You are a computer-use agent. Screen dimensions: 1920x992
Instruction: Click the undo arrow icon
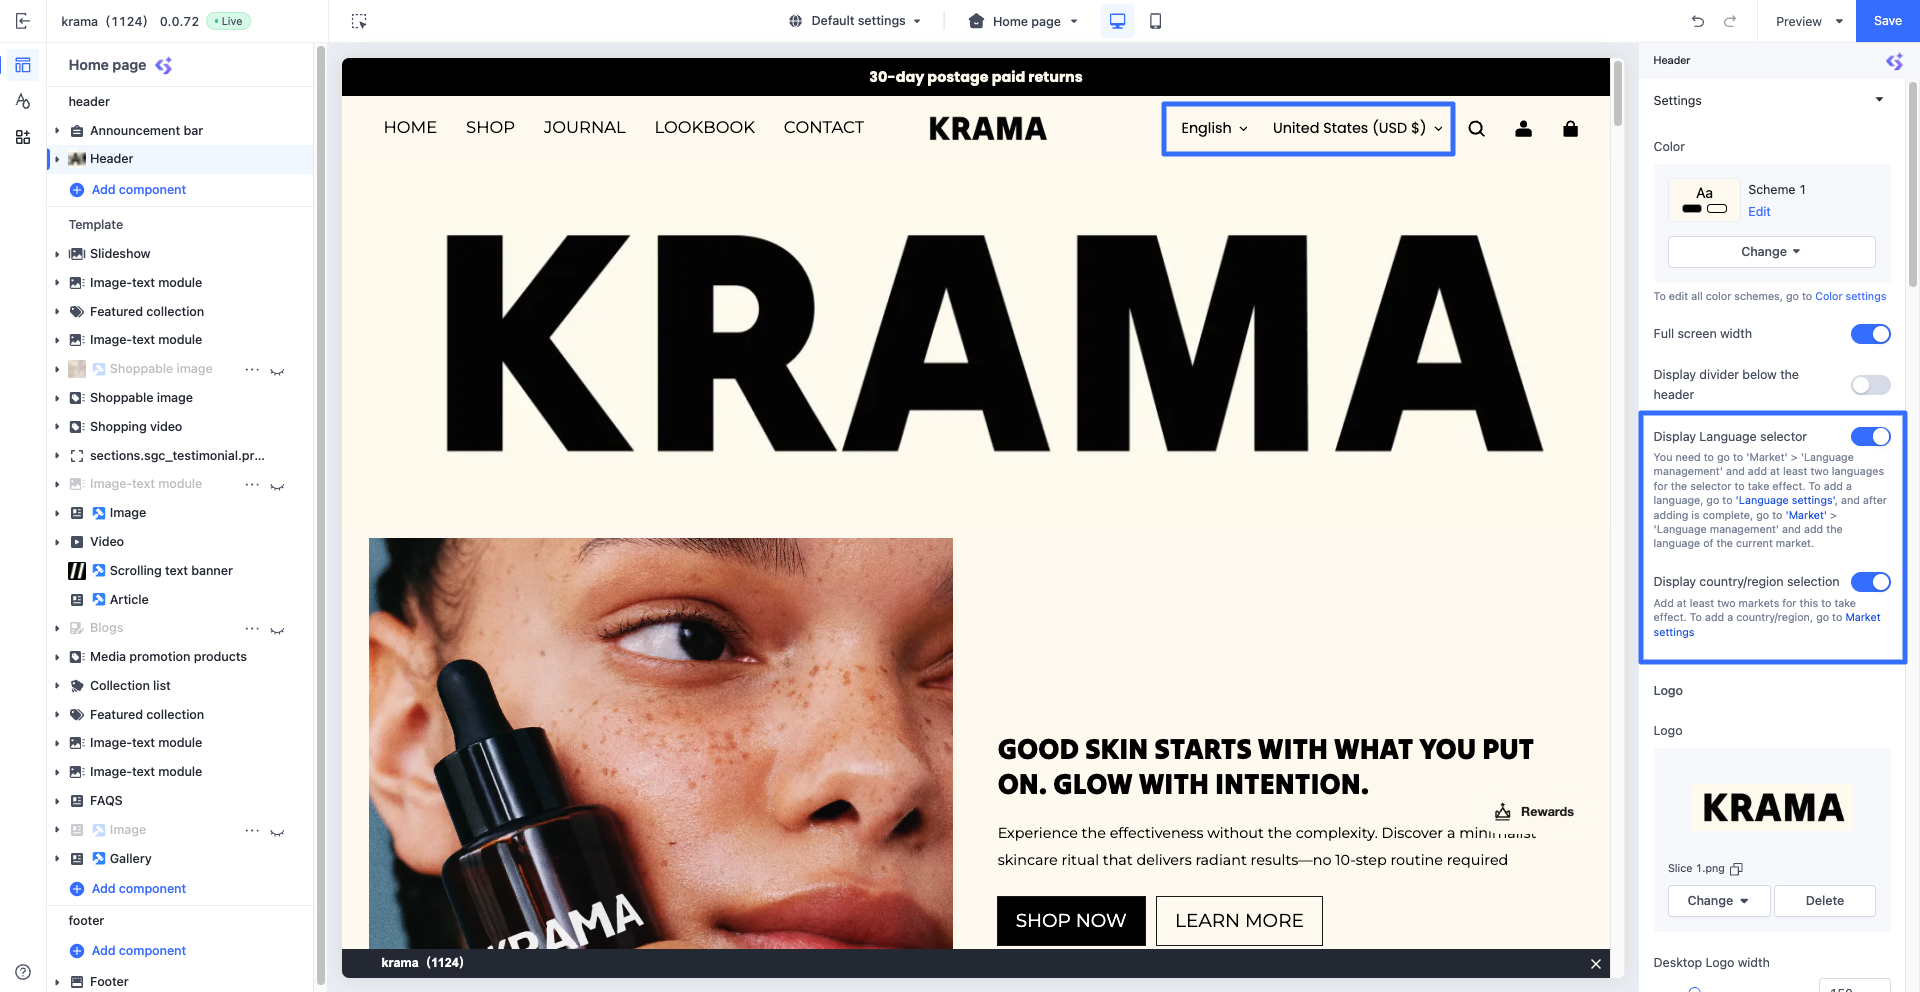point(1698,21)
